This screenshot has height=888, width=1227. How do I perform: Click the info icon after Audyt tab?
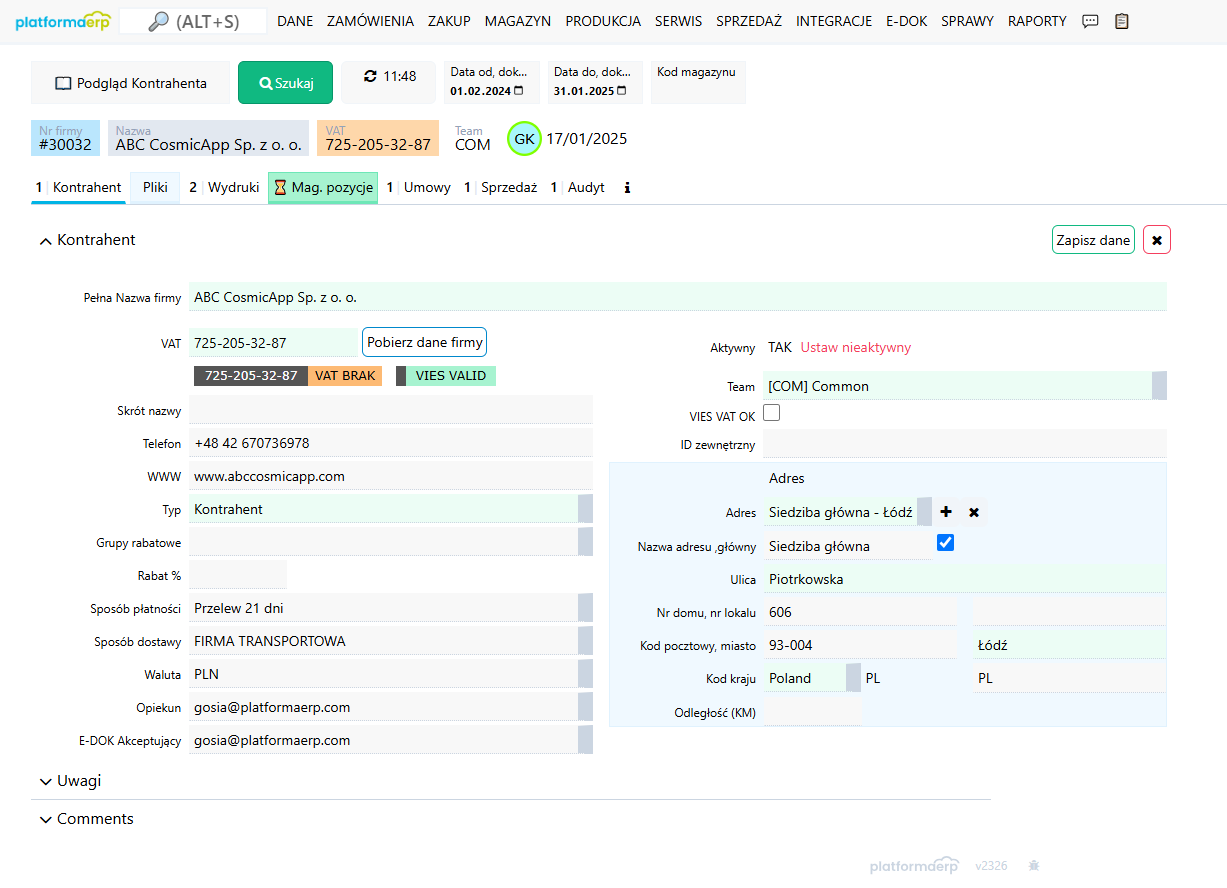tap(627, 188)
